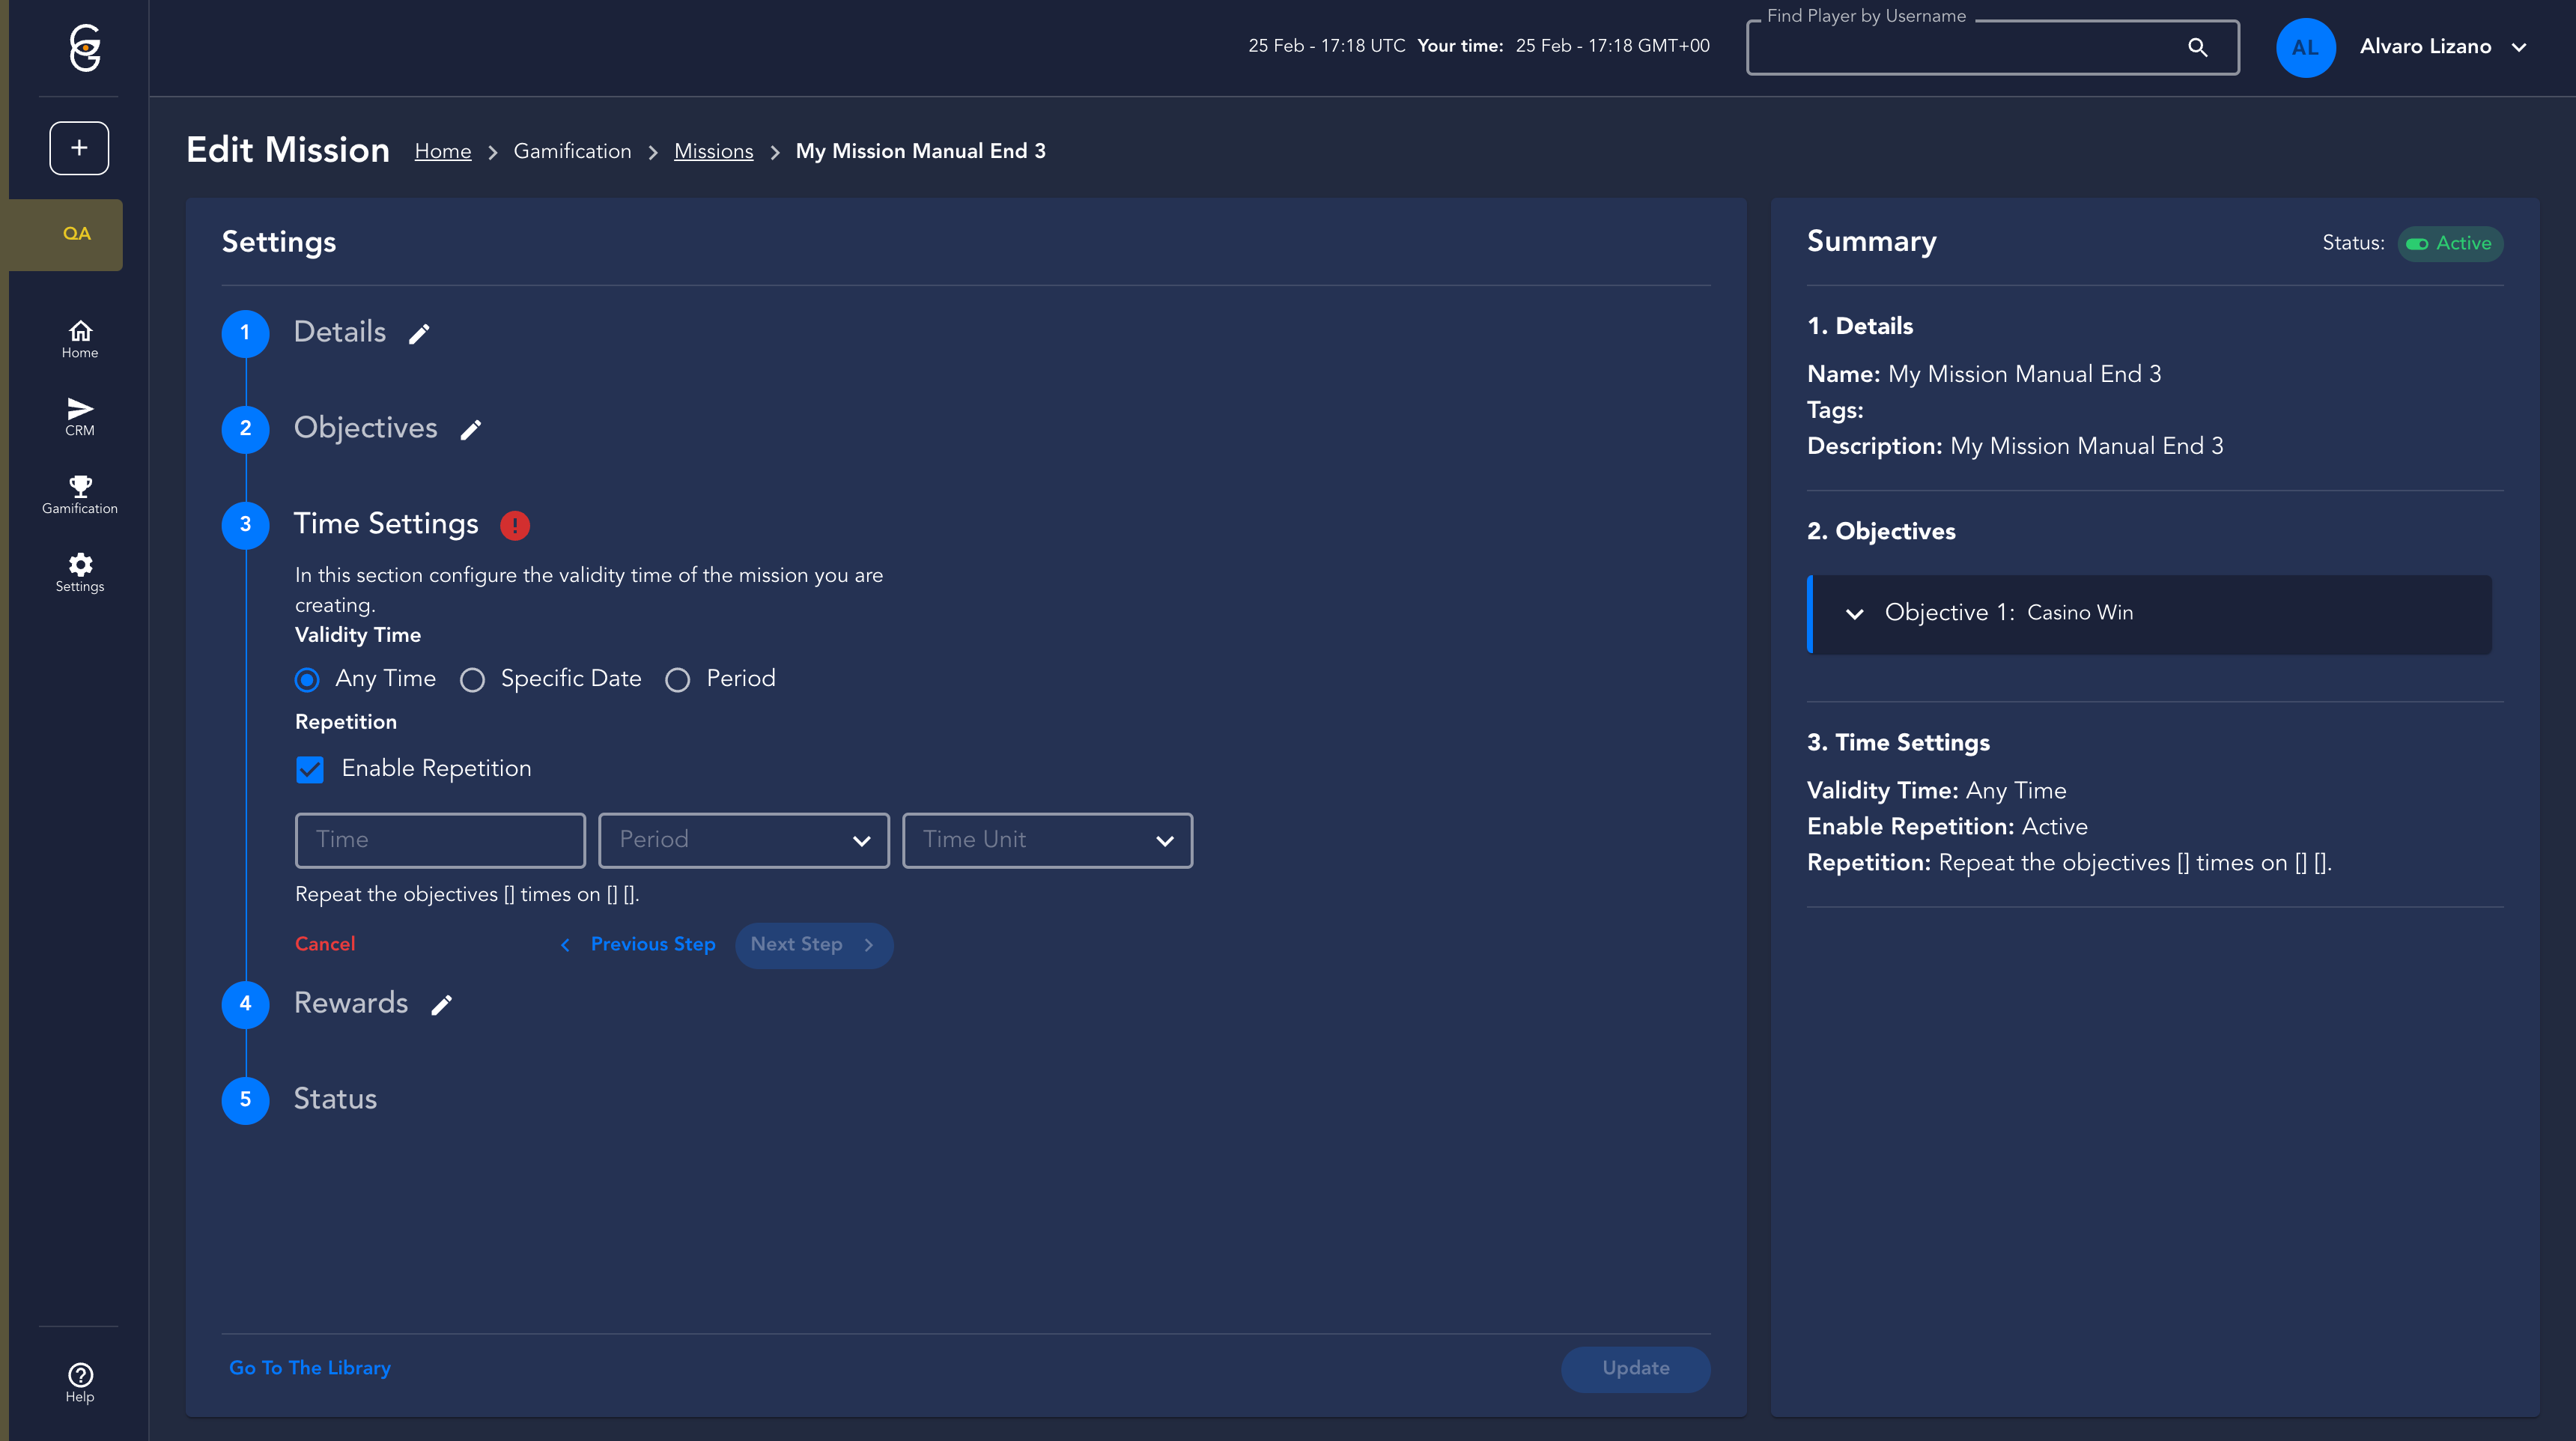This screenshot has height=1441, width=2576.
Task: Click Go To The Library link
Action: [x=309, y=1367]
